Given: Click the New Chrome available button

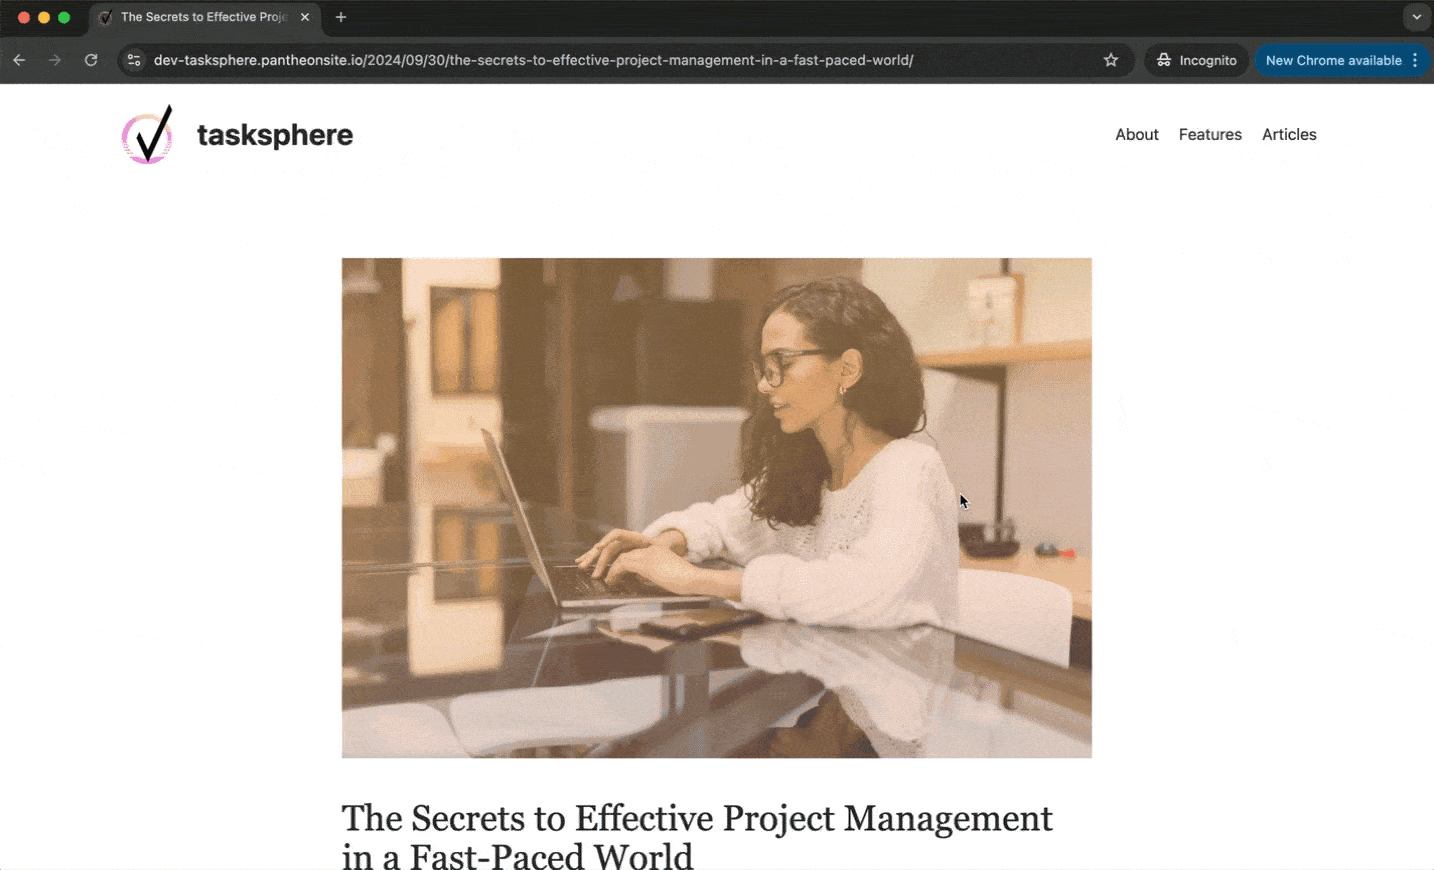Looking at the screenshot, I should point(1333,60).
